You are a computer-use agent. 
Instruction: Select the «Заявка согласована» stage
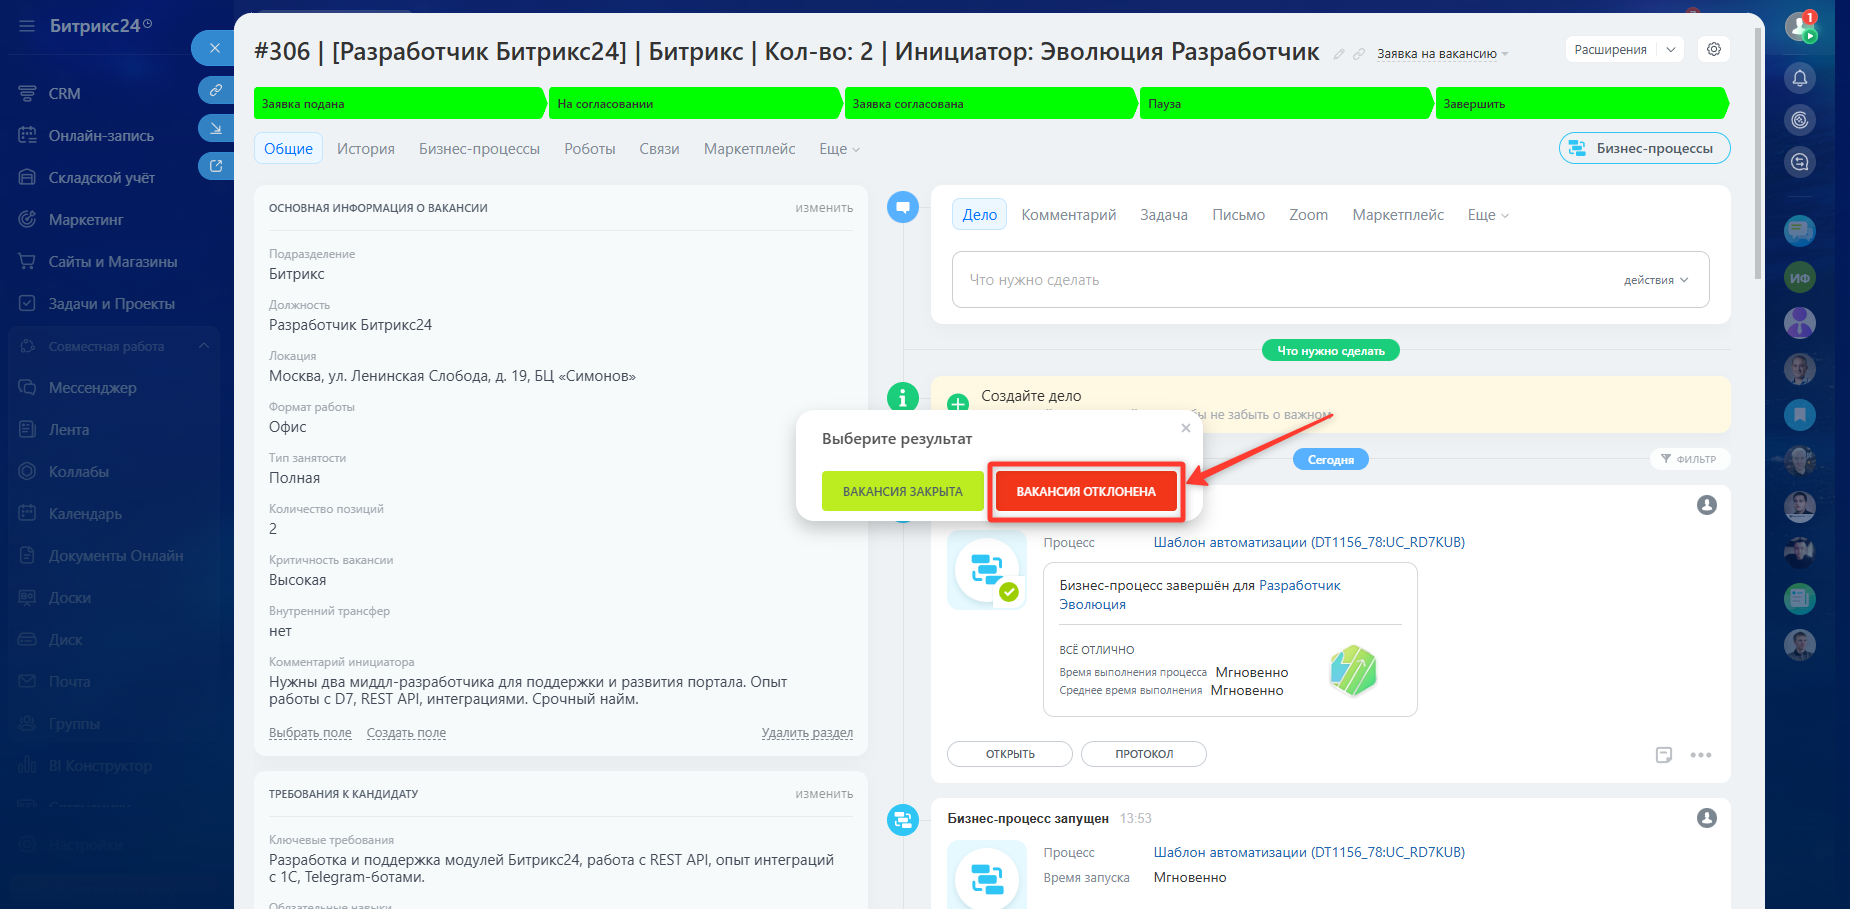(x=990, y=104)
